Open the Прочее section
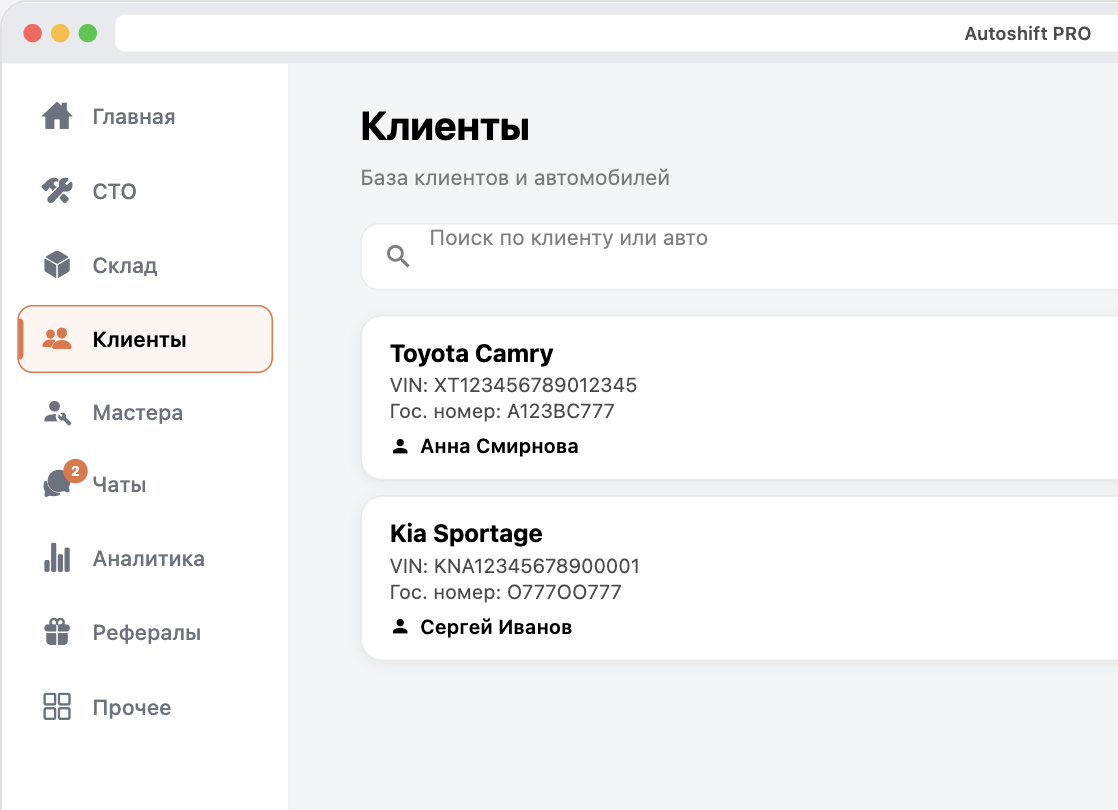 [x=145, y=707]
